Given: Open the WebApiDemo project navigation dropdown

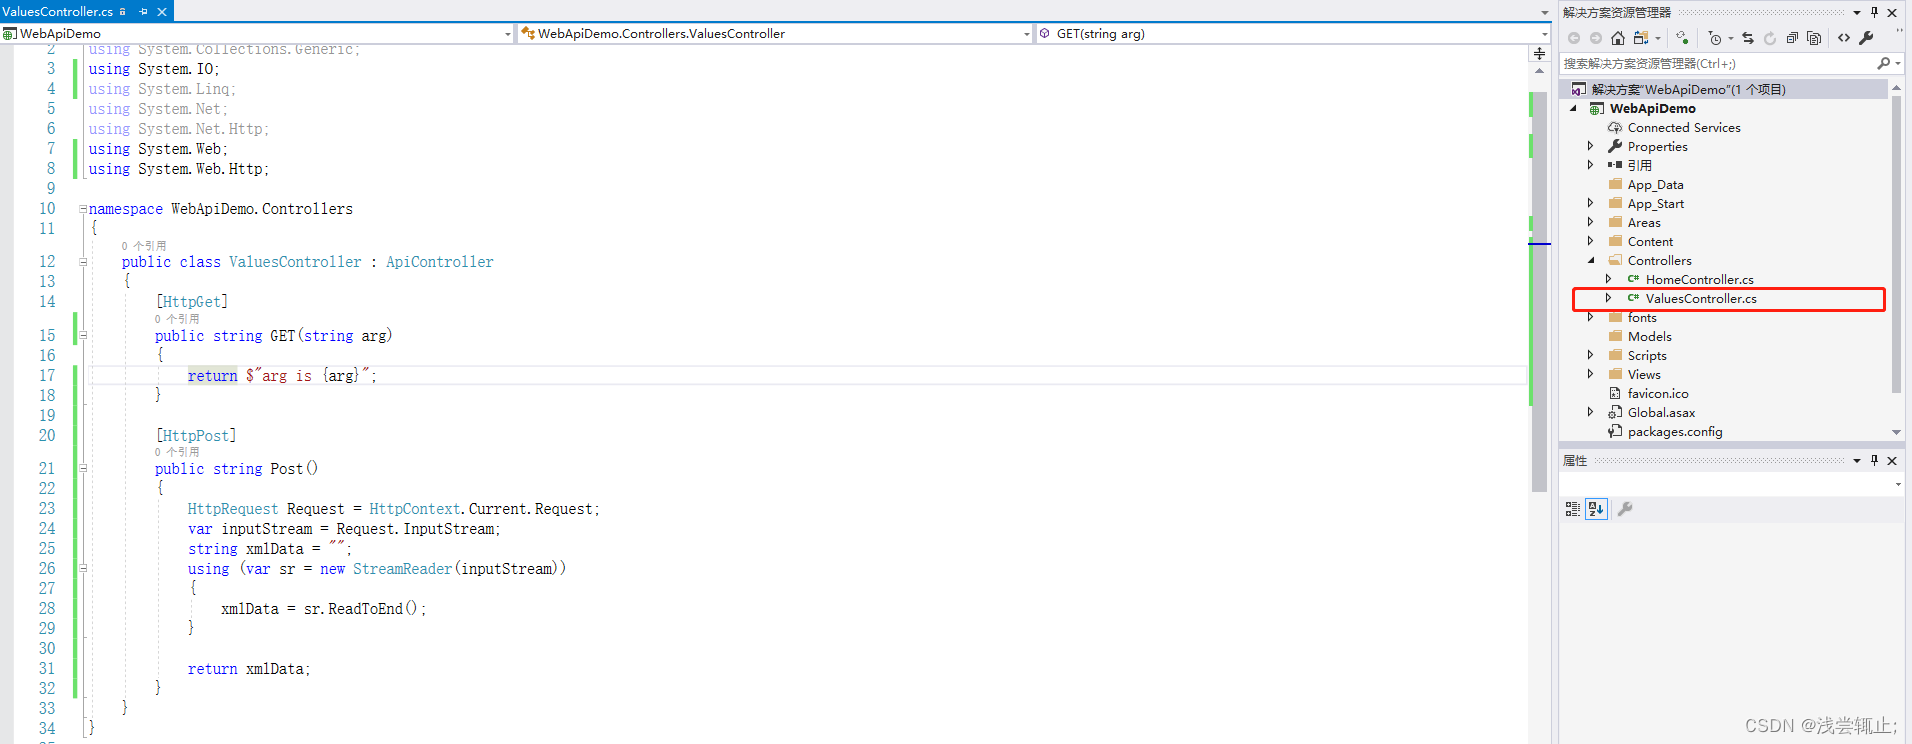Looking at the screenshot, I should pos(508,34).
